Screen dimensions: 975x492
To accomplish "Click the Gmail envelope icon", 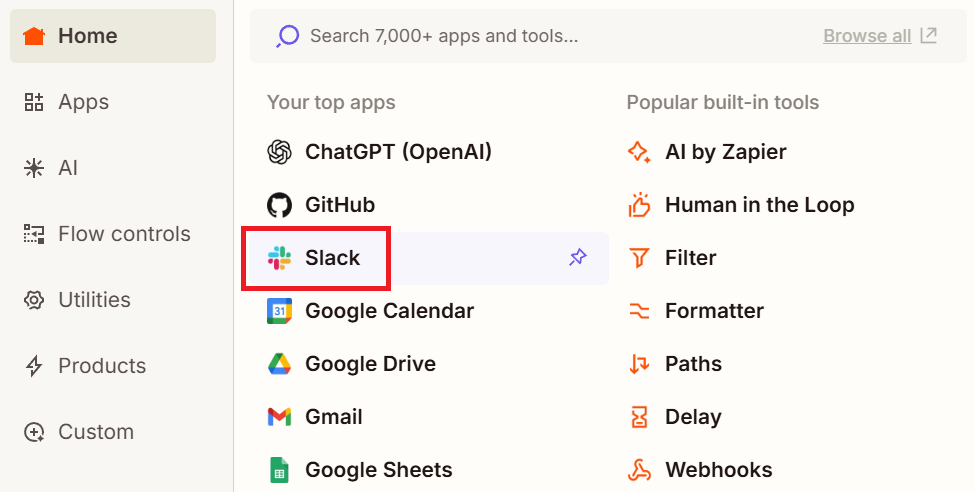I will pyautogui.click(x=279, y=417).
